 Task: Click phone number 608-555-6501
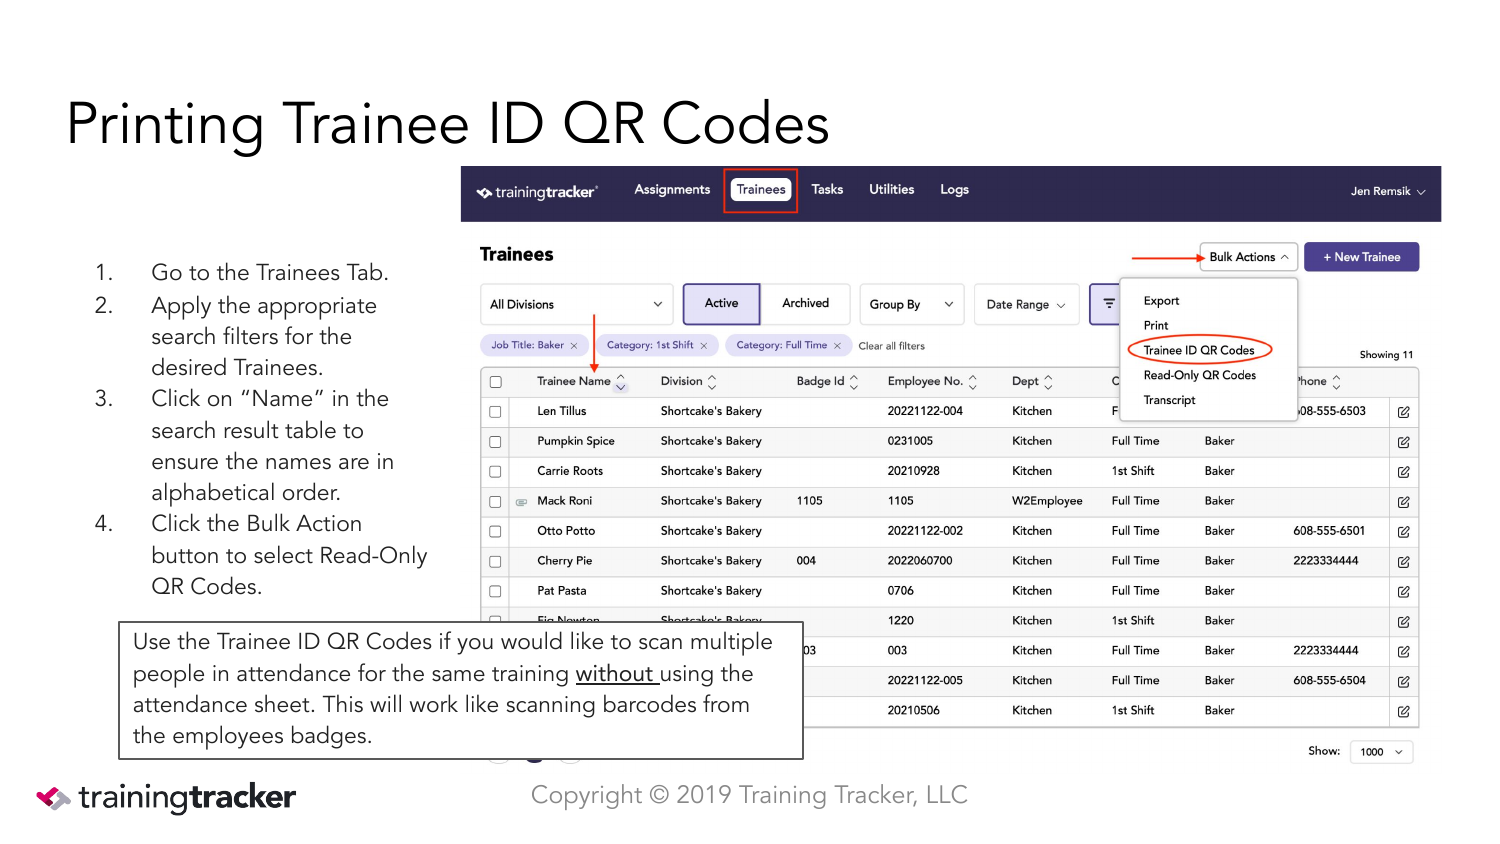(1329, 531)
